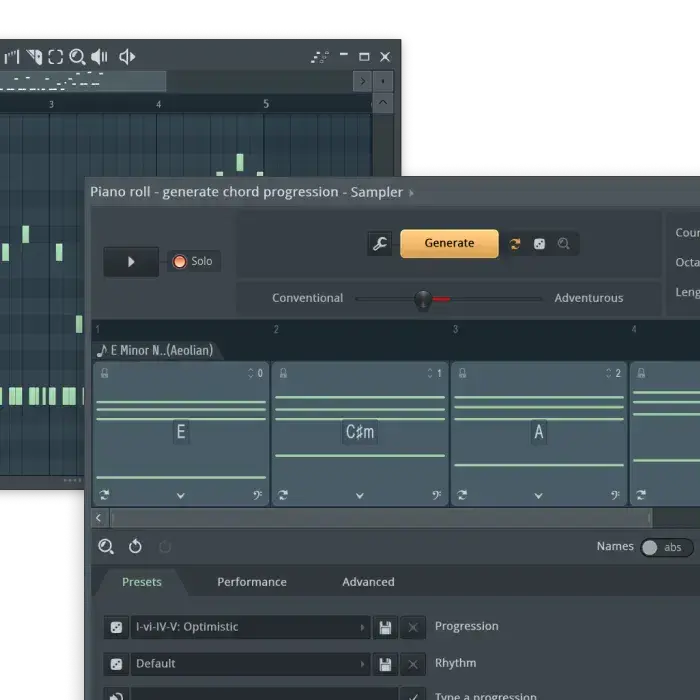Click bar 4 on the Piano roll ruler
The width and height of the screenshot is (700, 700).
tap(158, 104)
